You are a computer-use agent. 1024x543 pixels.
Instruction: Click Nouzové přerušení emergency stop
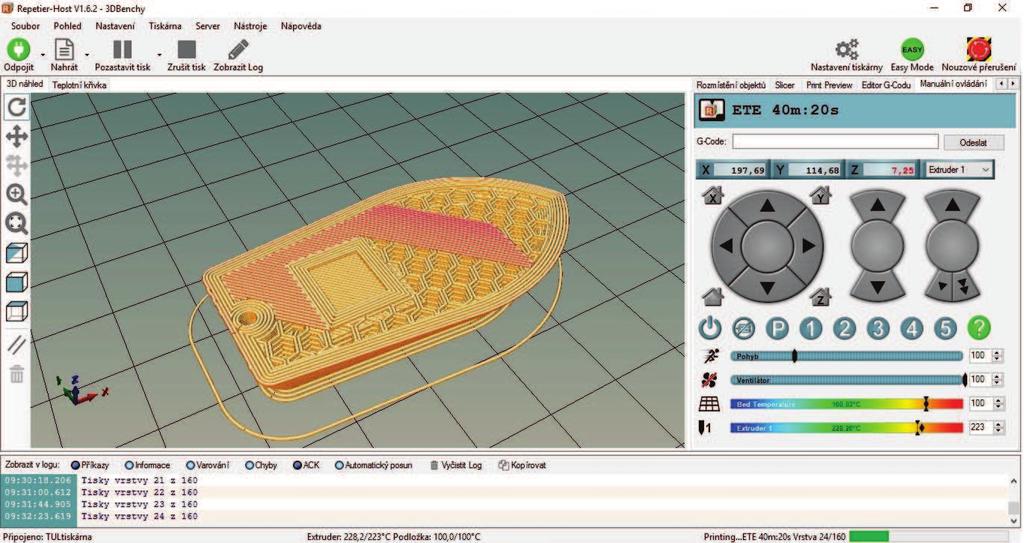978,49
